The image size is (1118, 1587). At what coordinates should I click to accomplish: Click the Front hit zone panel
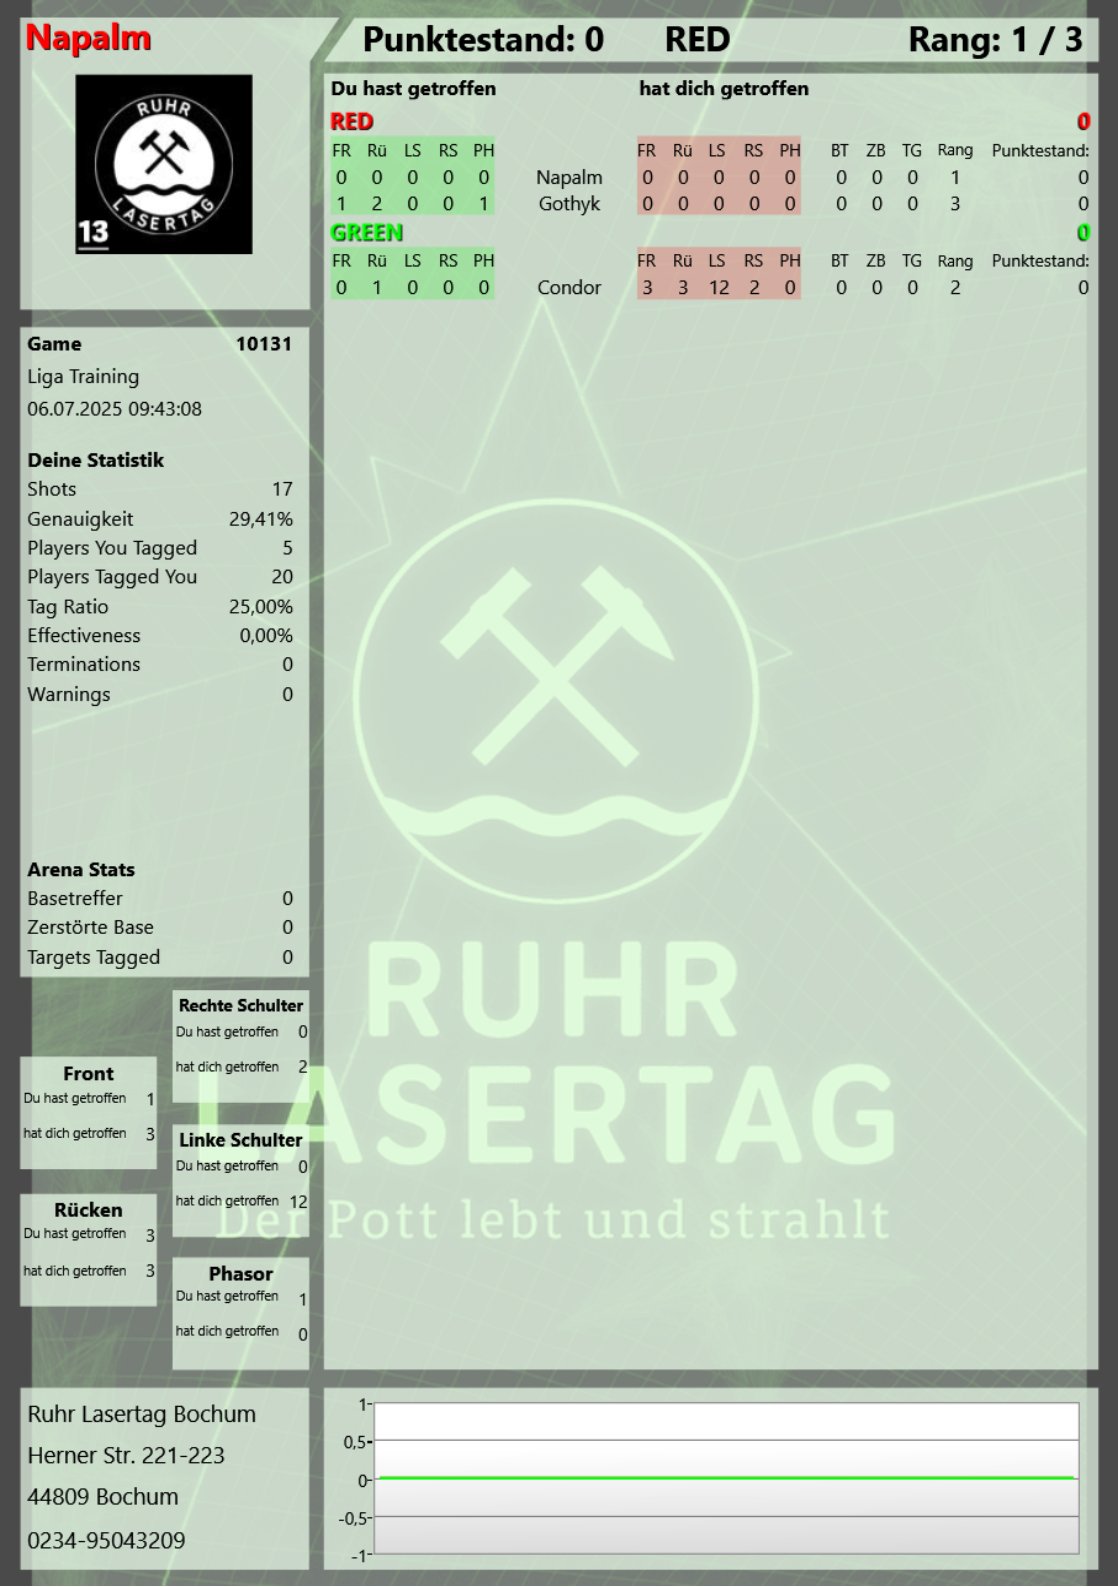point(89,1111)
